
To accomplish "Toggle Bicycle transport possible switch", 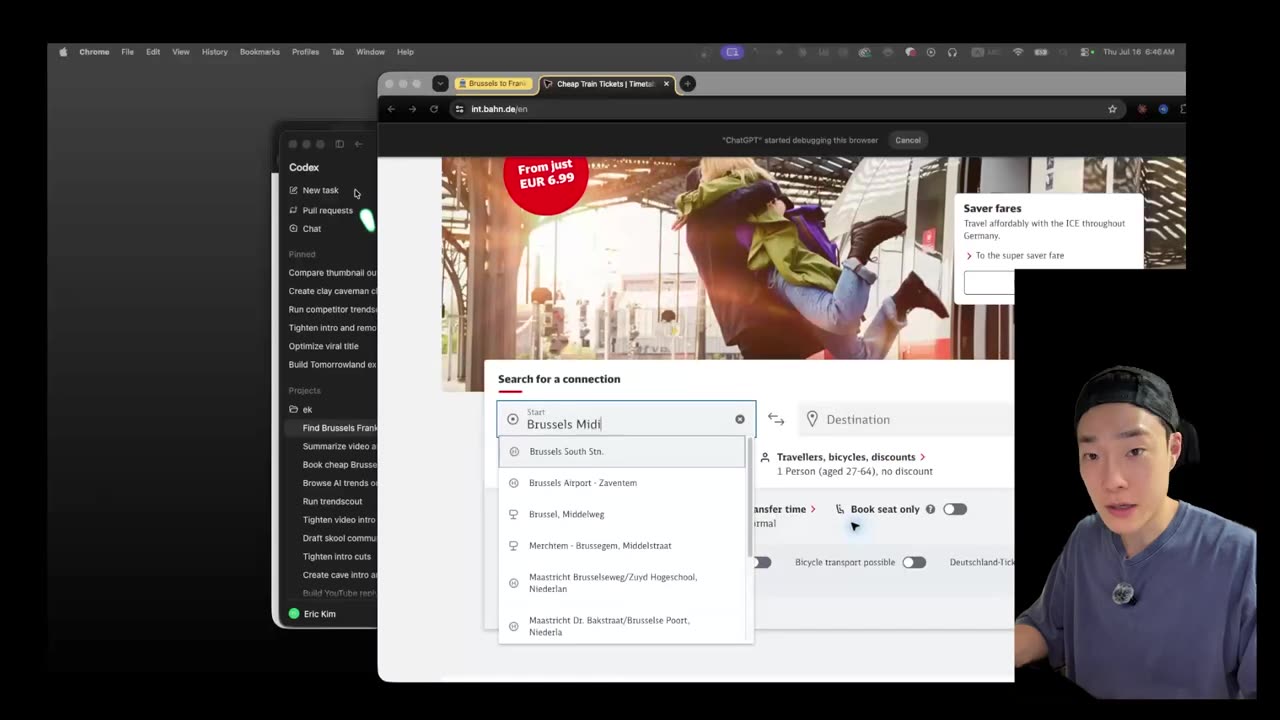I will (x=914, y=562).
